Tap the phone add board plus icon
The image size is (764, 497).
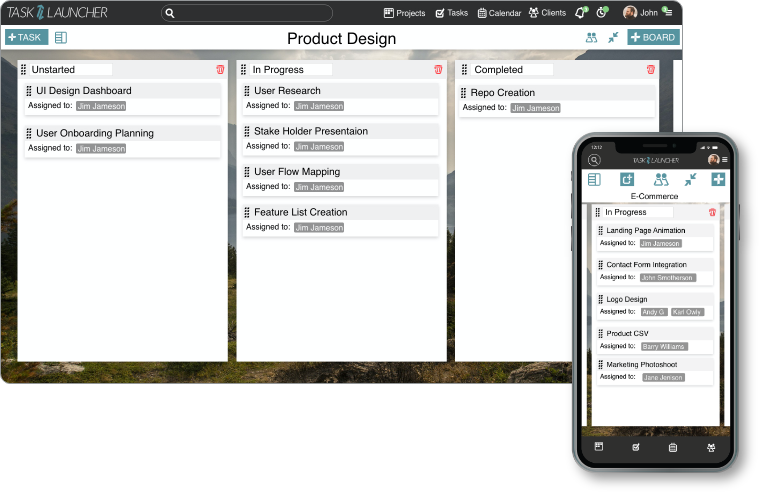pyautogui.click(x=718, y=179)
